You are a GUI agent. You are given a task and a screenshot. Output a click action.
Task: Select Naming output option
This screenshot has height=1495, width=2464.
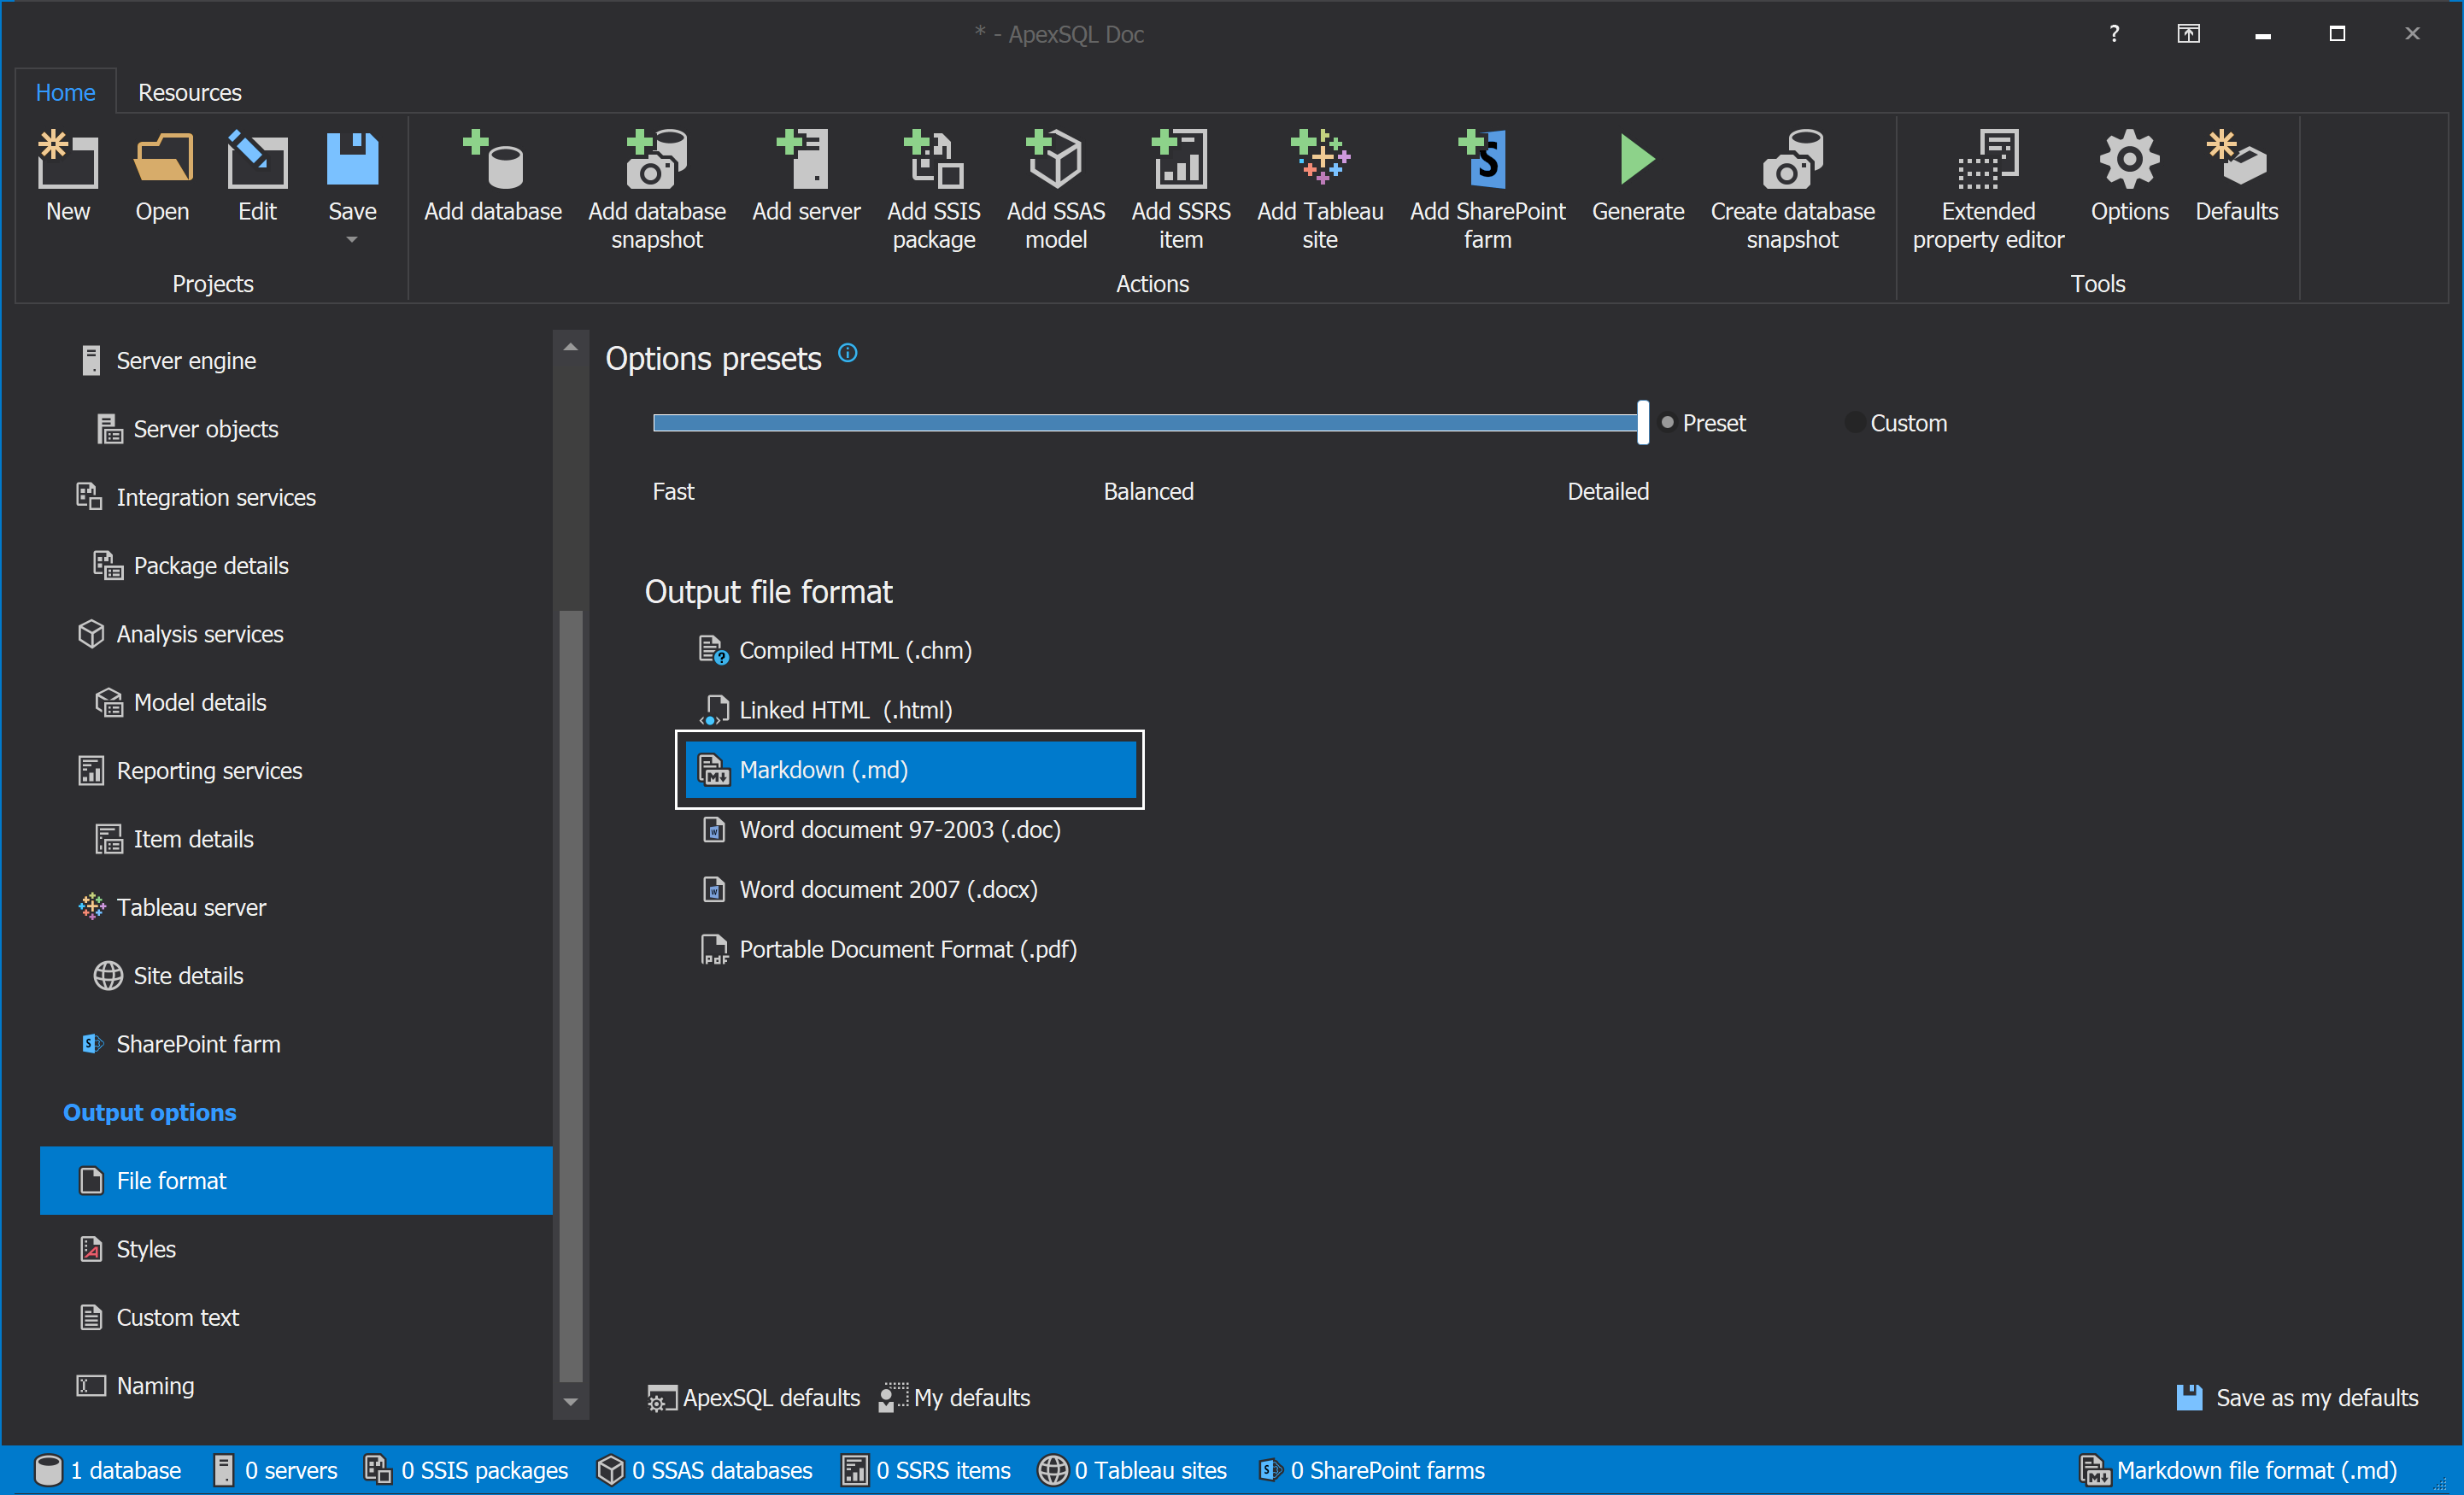(296, 1385)
